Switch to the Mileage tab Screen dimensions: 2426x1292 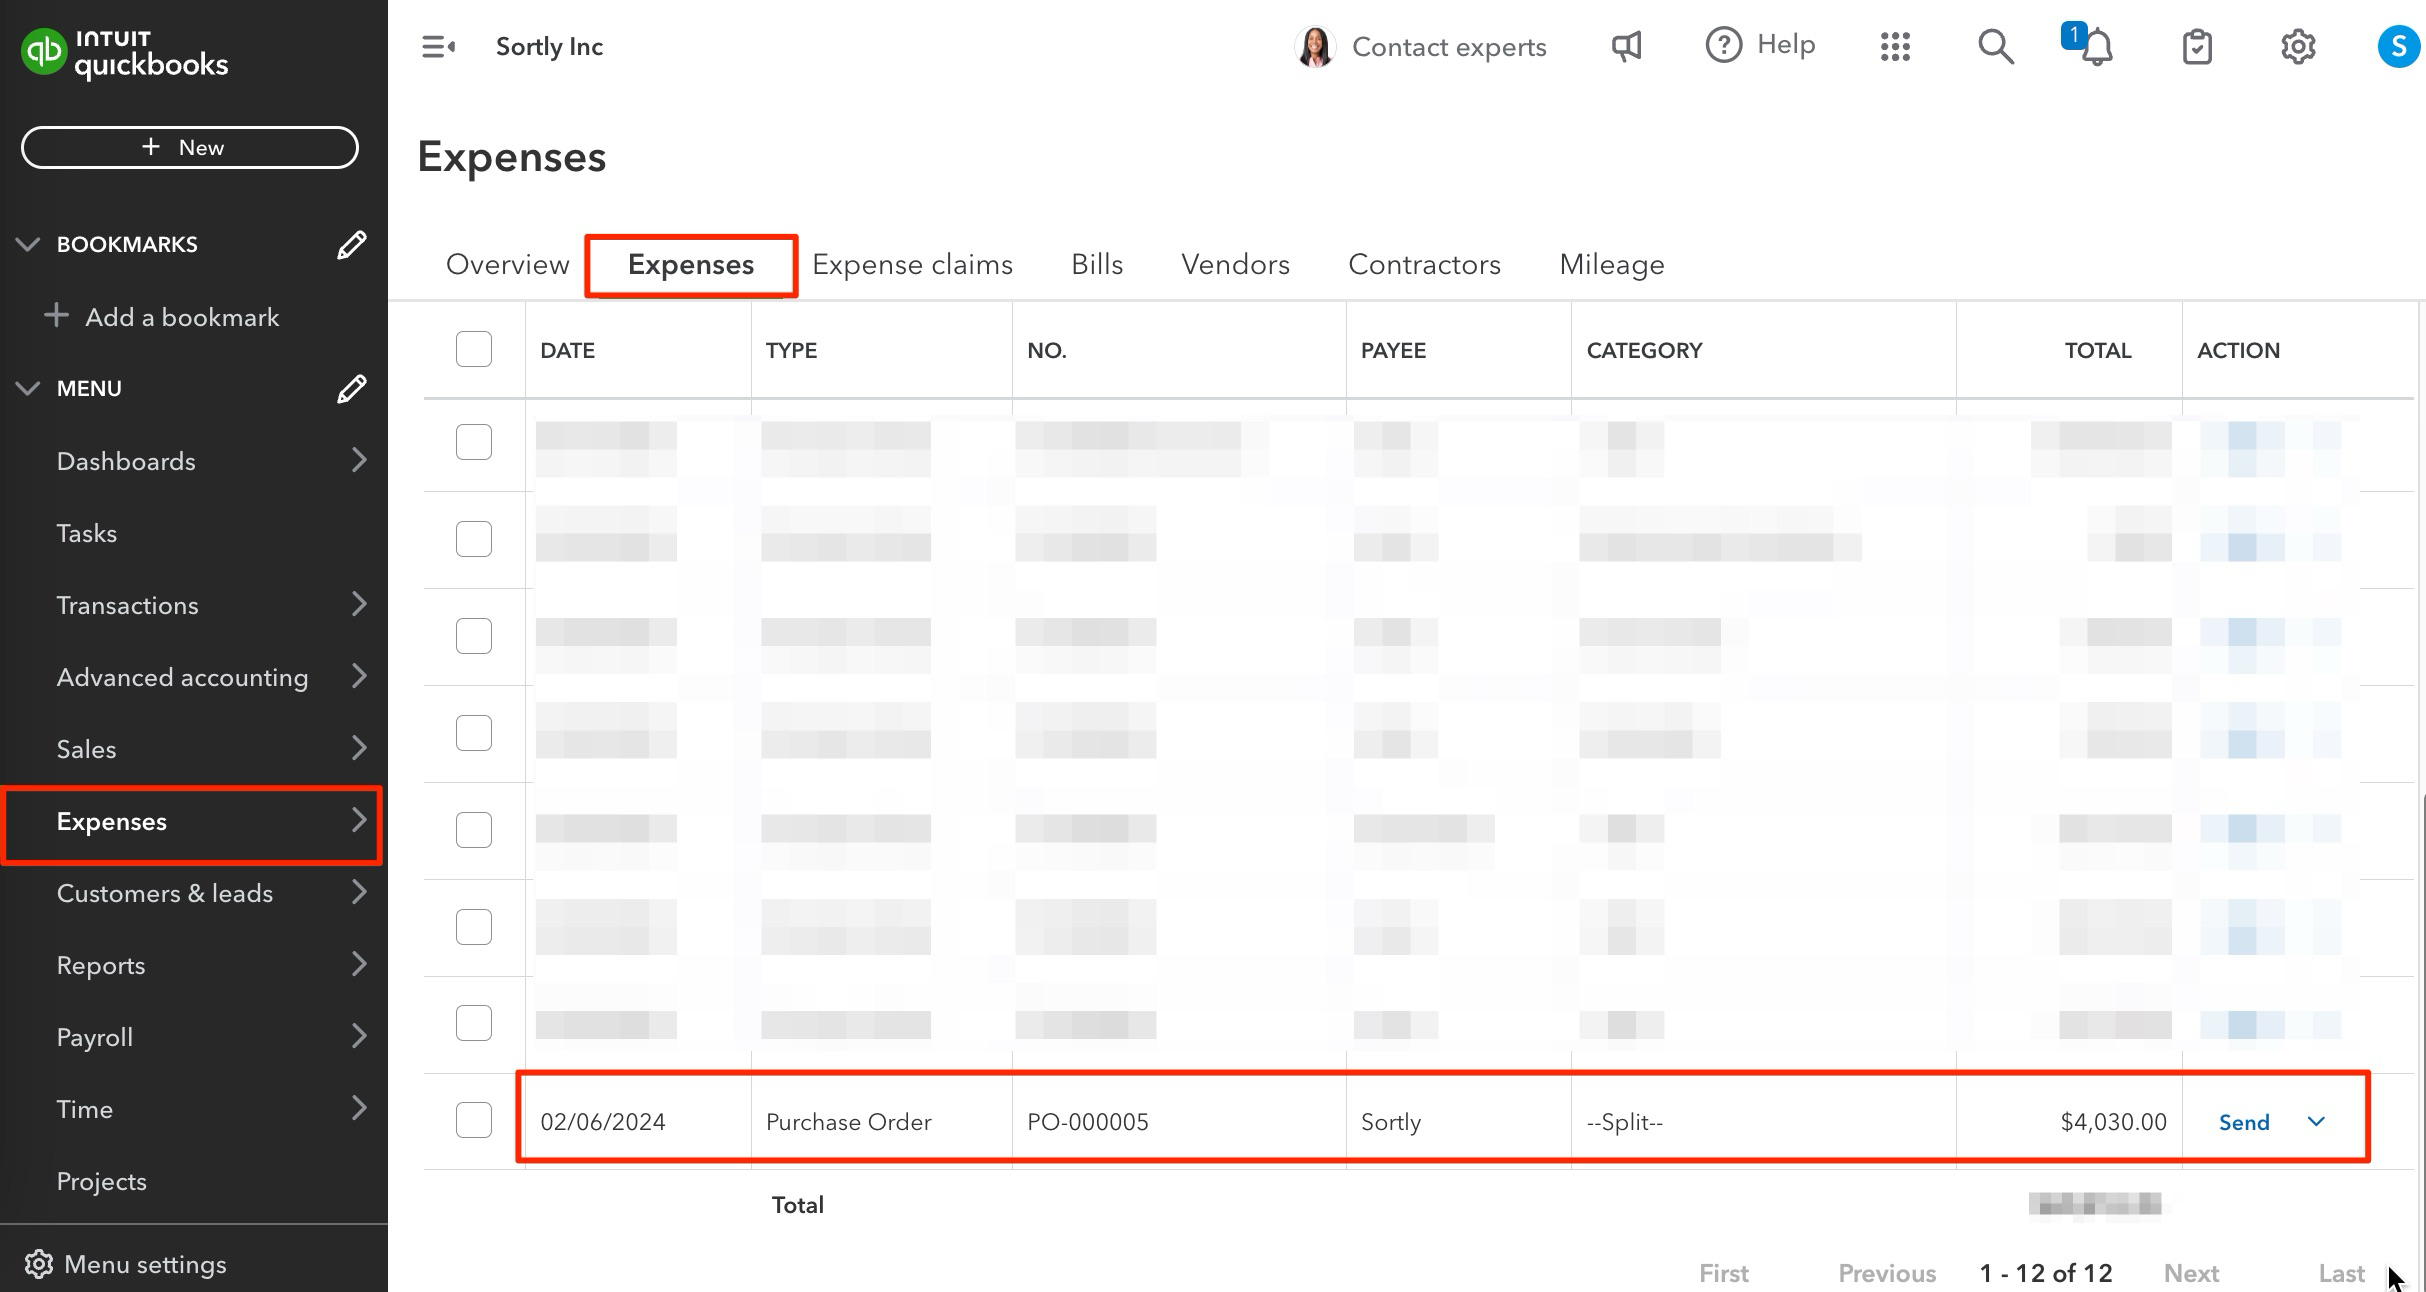click(1612, 265)
